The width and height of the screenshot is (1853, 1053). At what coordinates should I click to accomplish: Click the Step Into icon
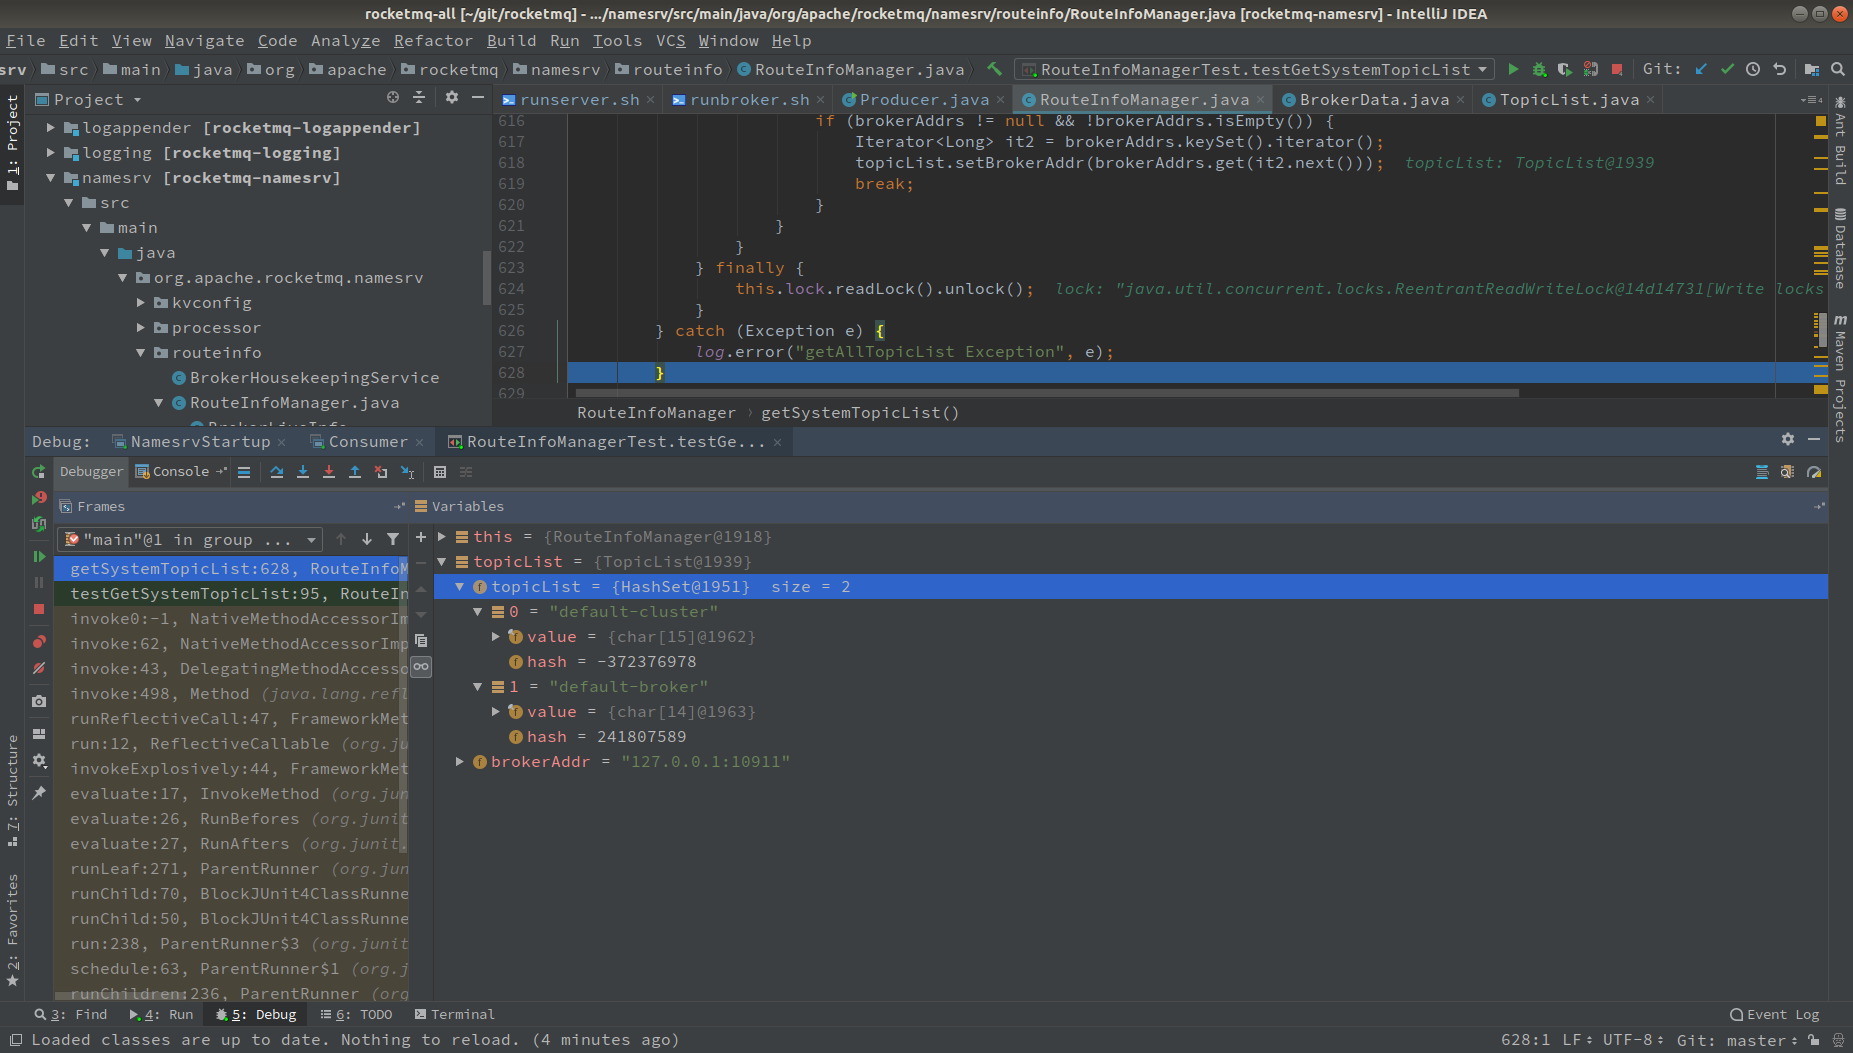(303, 472)
